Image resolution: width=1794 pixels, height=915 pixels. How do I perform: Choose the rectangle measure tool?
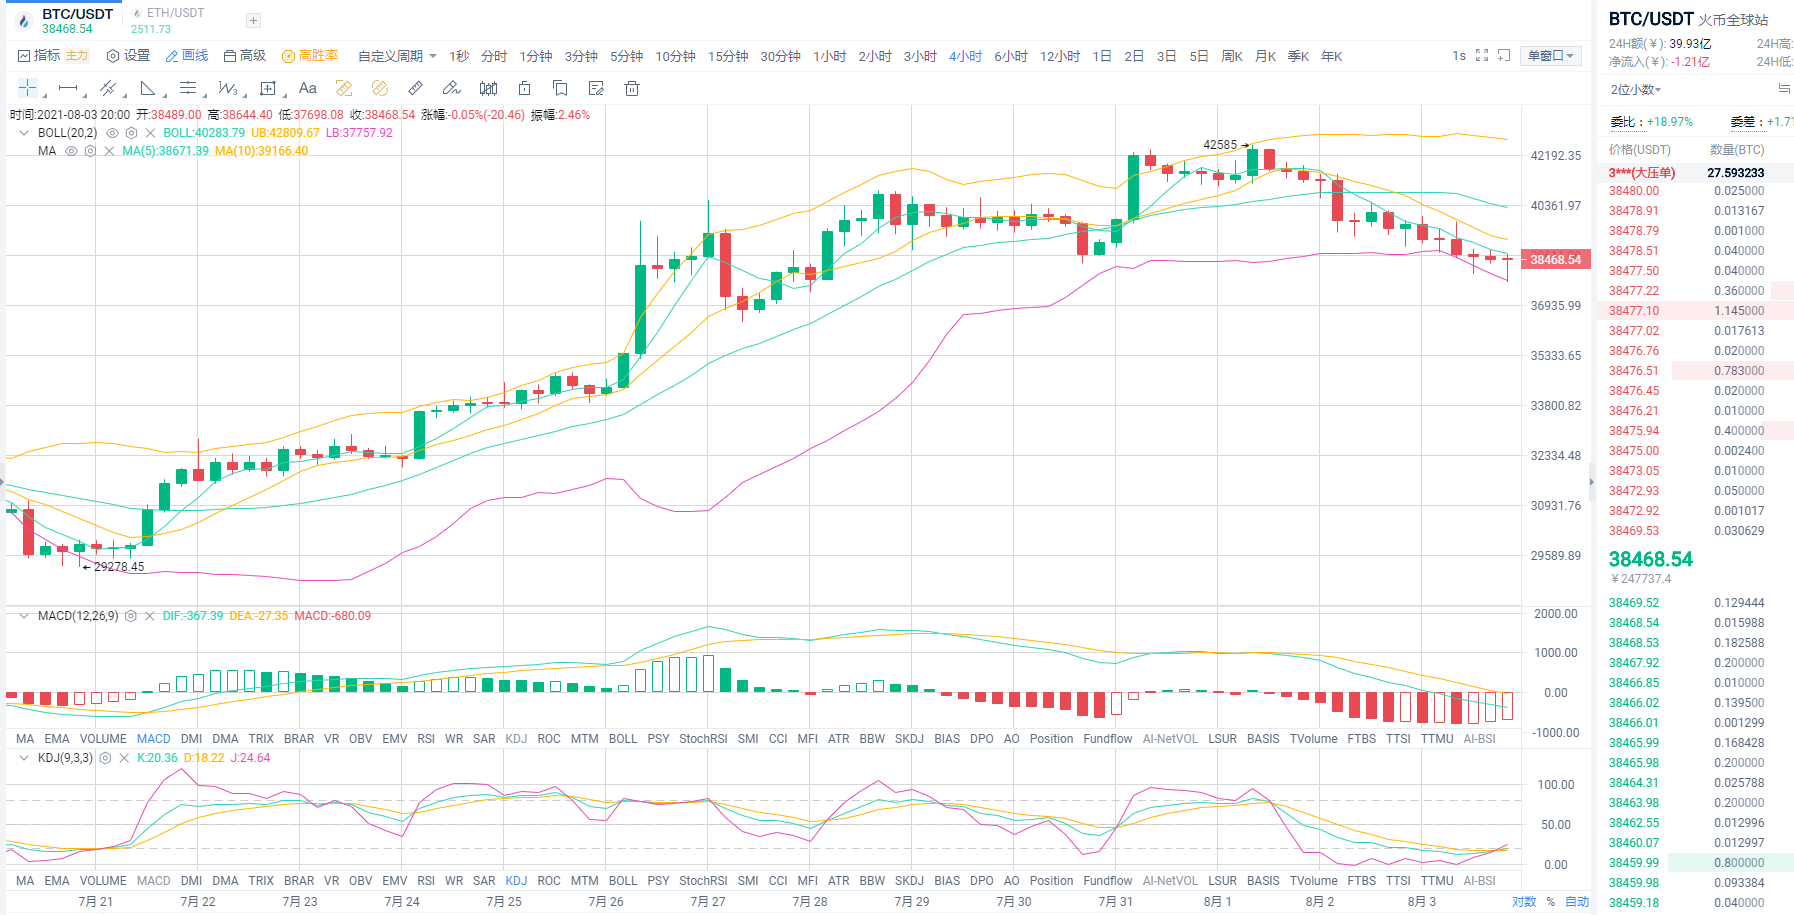point(268,88)
